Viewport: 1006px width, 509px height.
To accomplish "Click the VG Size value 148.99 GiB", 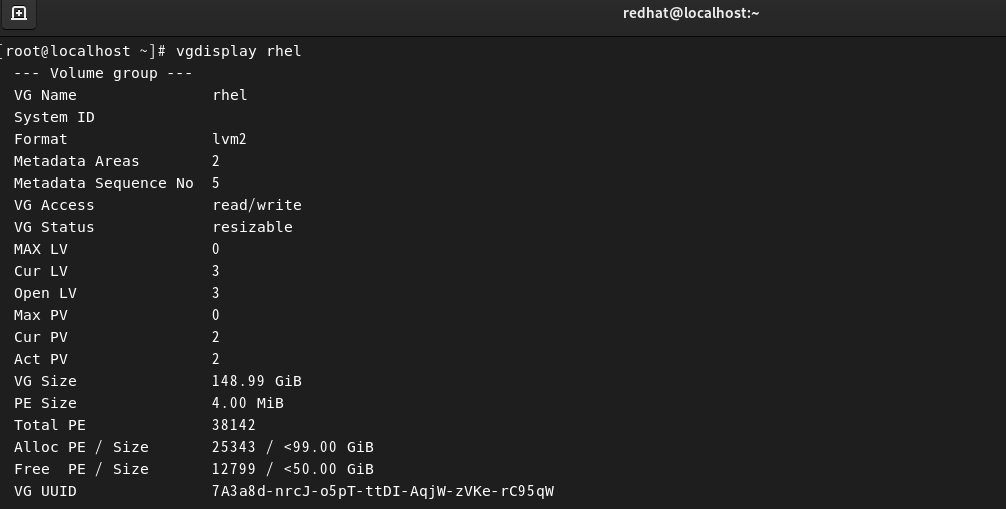I will [x=256, y=381].
